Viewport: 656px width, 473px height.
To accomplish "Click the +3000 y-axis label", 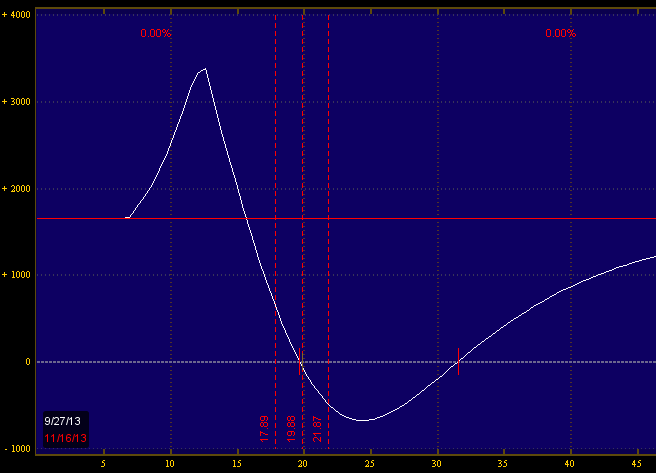I will (15, 102).
